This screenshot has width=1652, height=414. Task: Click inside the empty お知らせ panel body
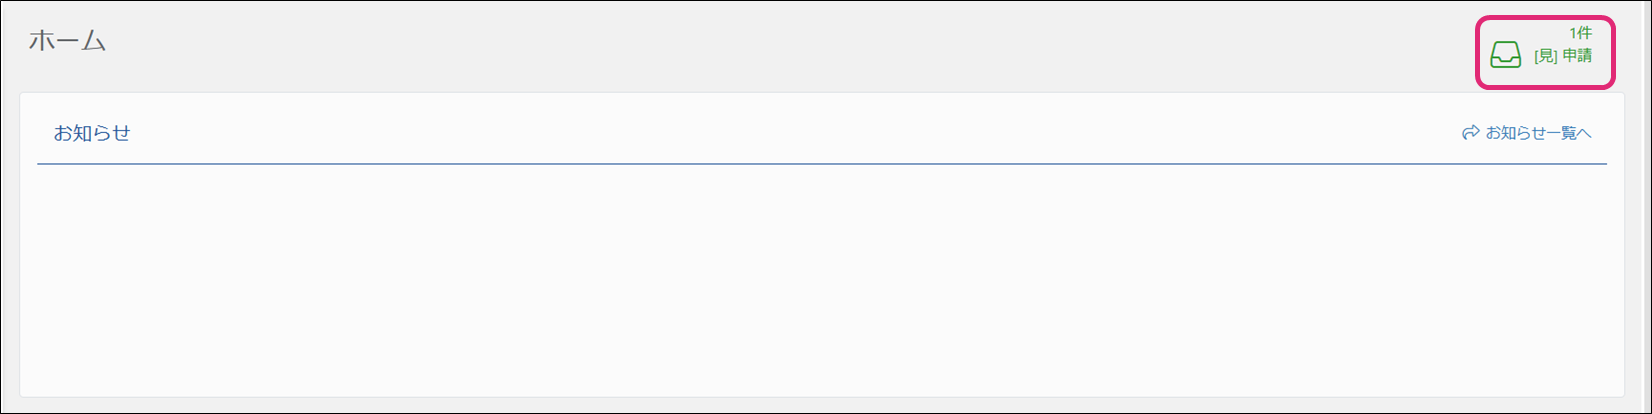[x=820, y=280]
